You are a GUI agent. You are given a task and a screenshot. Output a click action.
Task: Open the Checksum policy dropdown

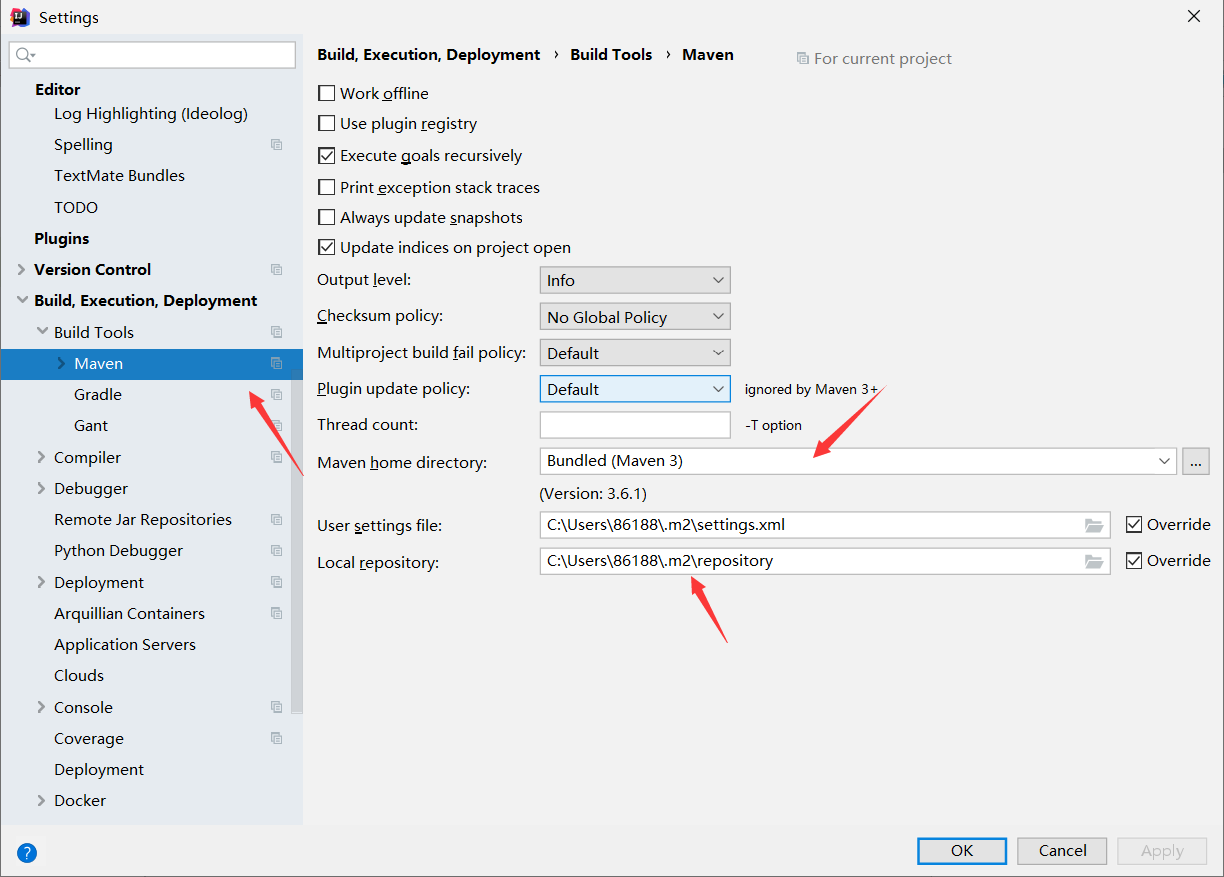pos(635,317)
